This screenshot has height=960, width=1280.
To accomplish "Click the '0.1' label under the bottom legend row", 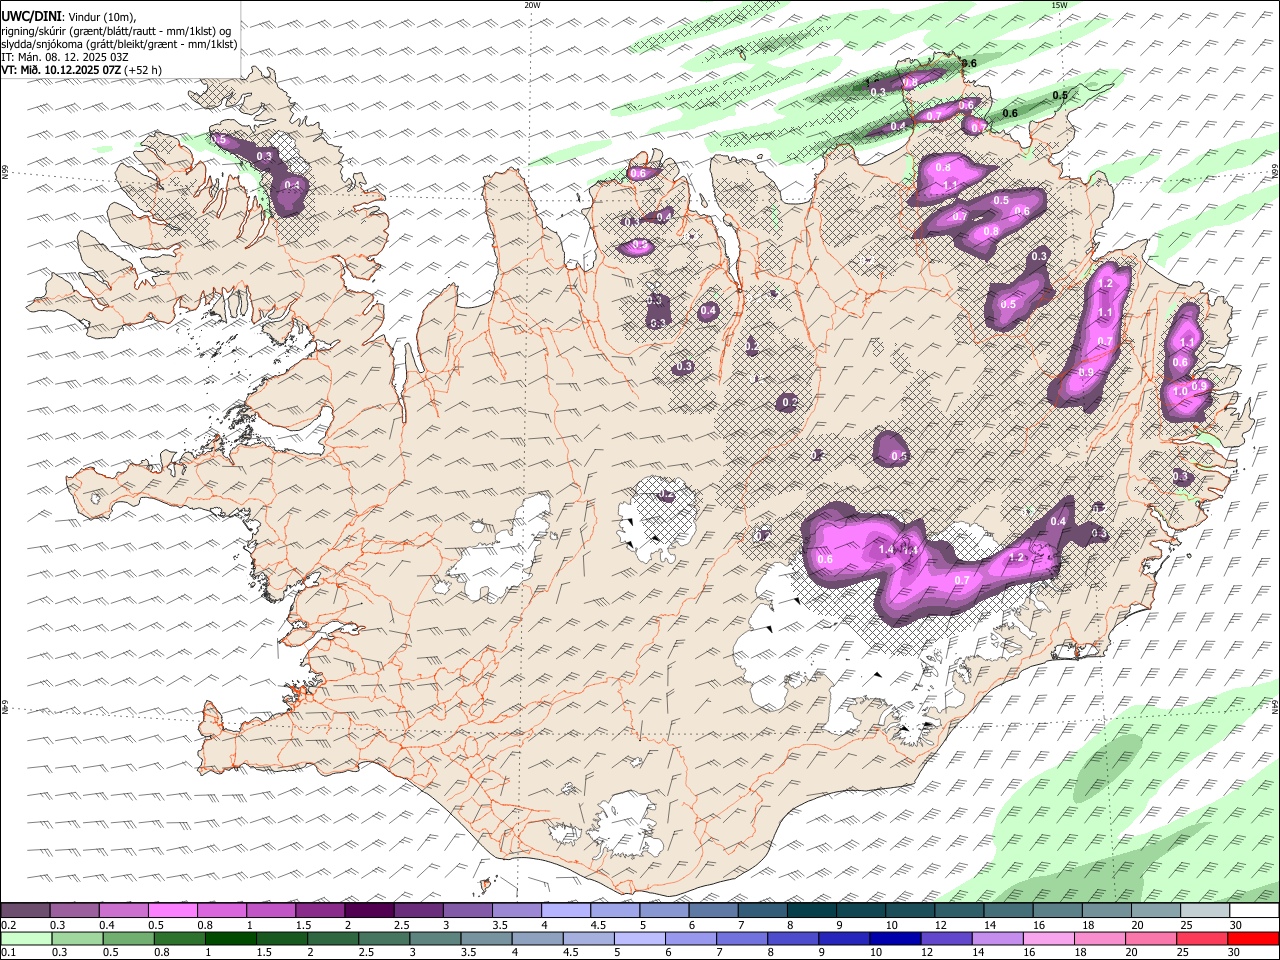I will coord(8,954).
